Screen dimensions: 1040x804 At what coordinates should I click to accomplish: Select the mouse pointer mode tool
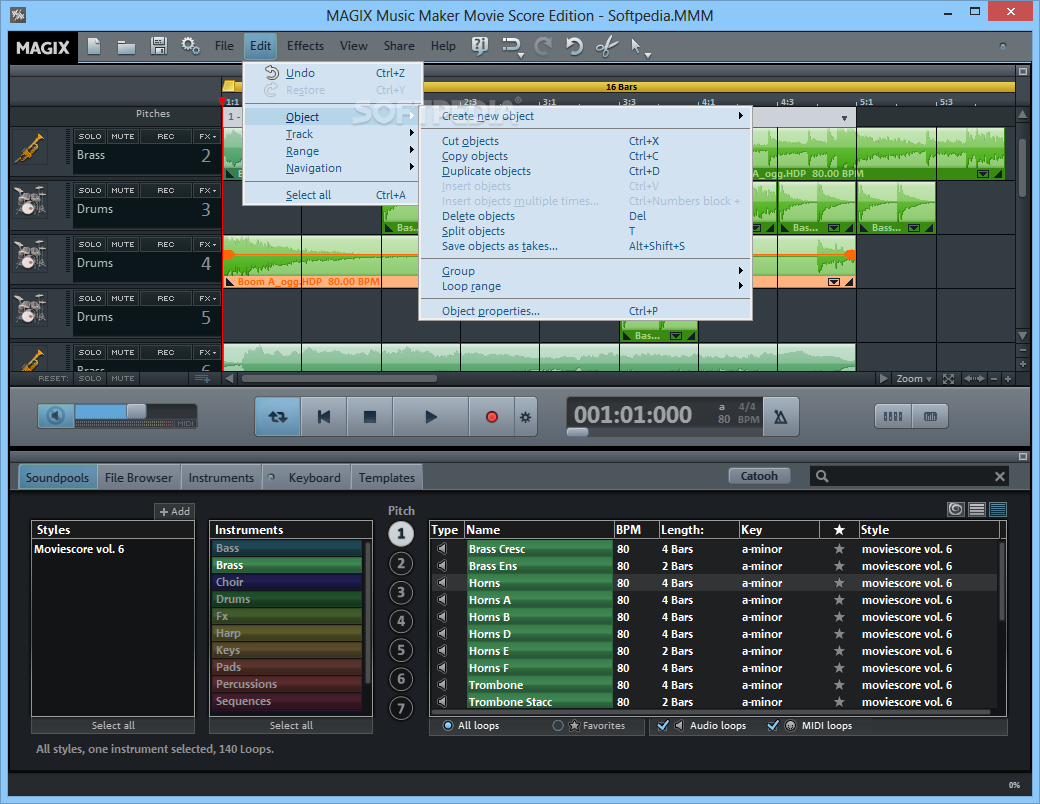point(637,46)
